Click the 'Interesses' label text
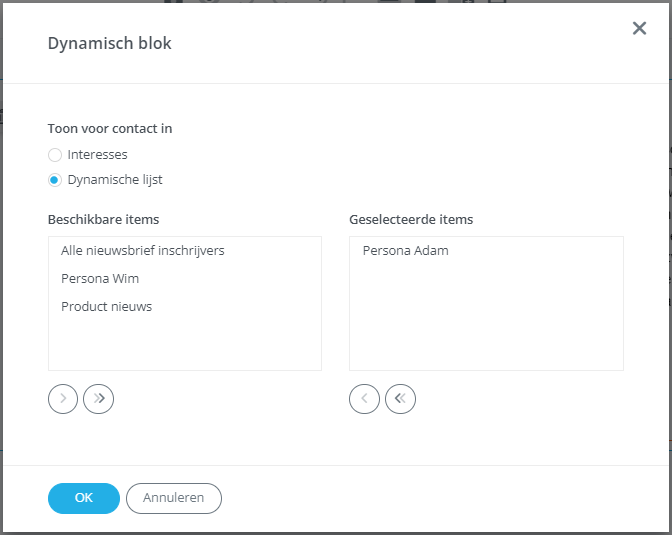The width and height of the screenshot is (672, 535). [x=98, y=154]
